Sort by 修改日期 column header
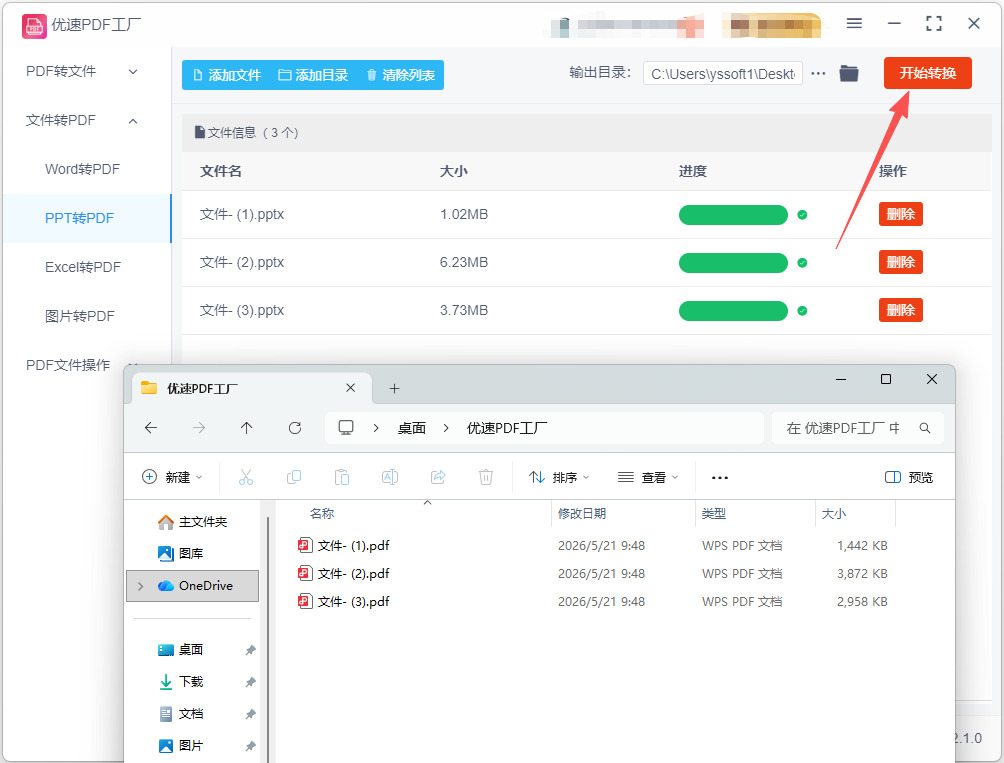The width and height of the screenshot is (1004, 763). coord(581,513)
